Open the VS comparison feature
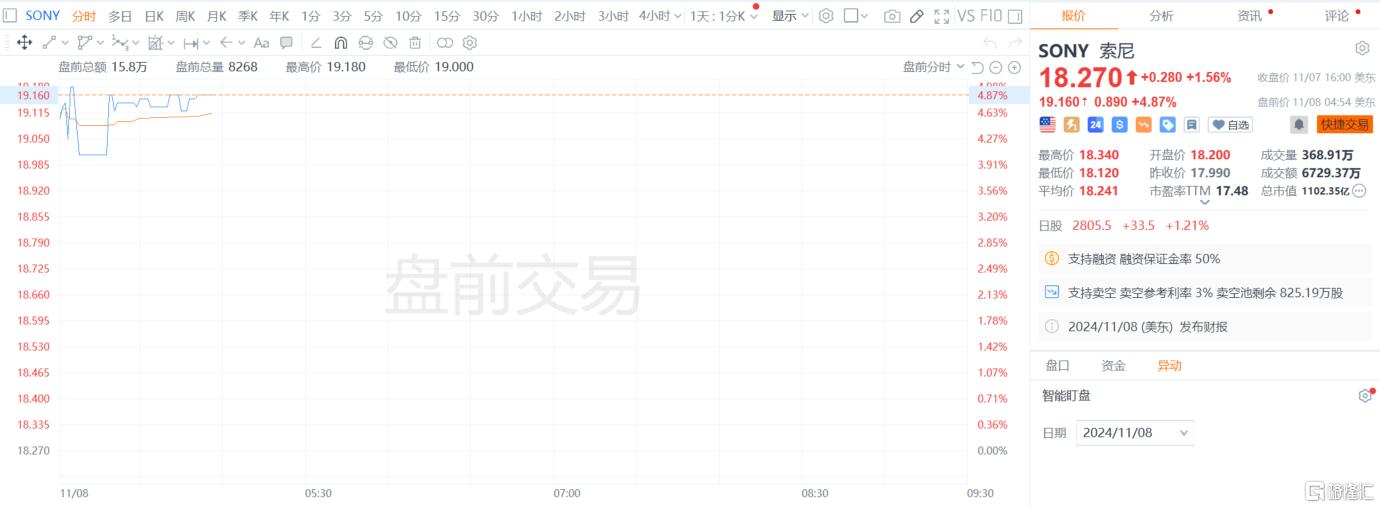The width and height of the screenshot is (1380, 508). pos(966,16)
